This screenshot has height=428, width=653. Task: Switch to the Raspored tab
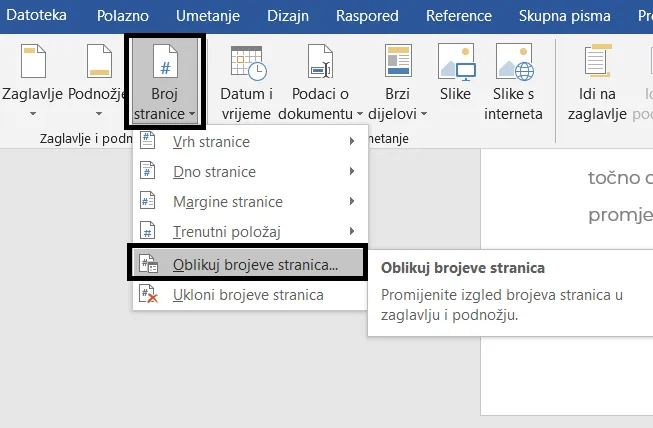[367, 16]
